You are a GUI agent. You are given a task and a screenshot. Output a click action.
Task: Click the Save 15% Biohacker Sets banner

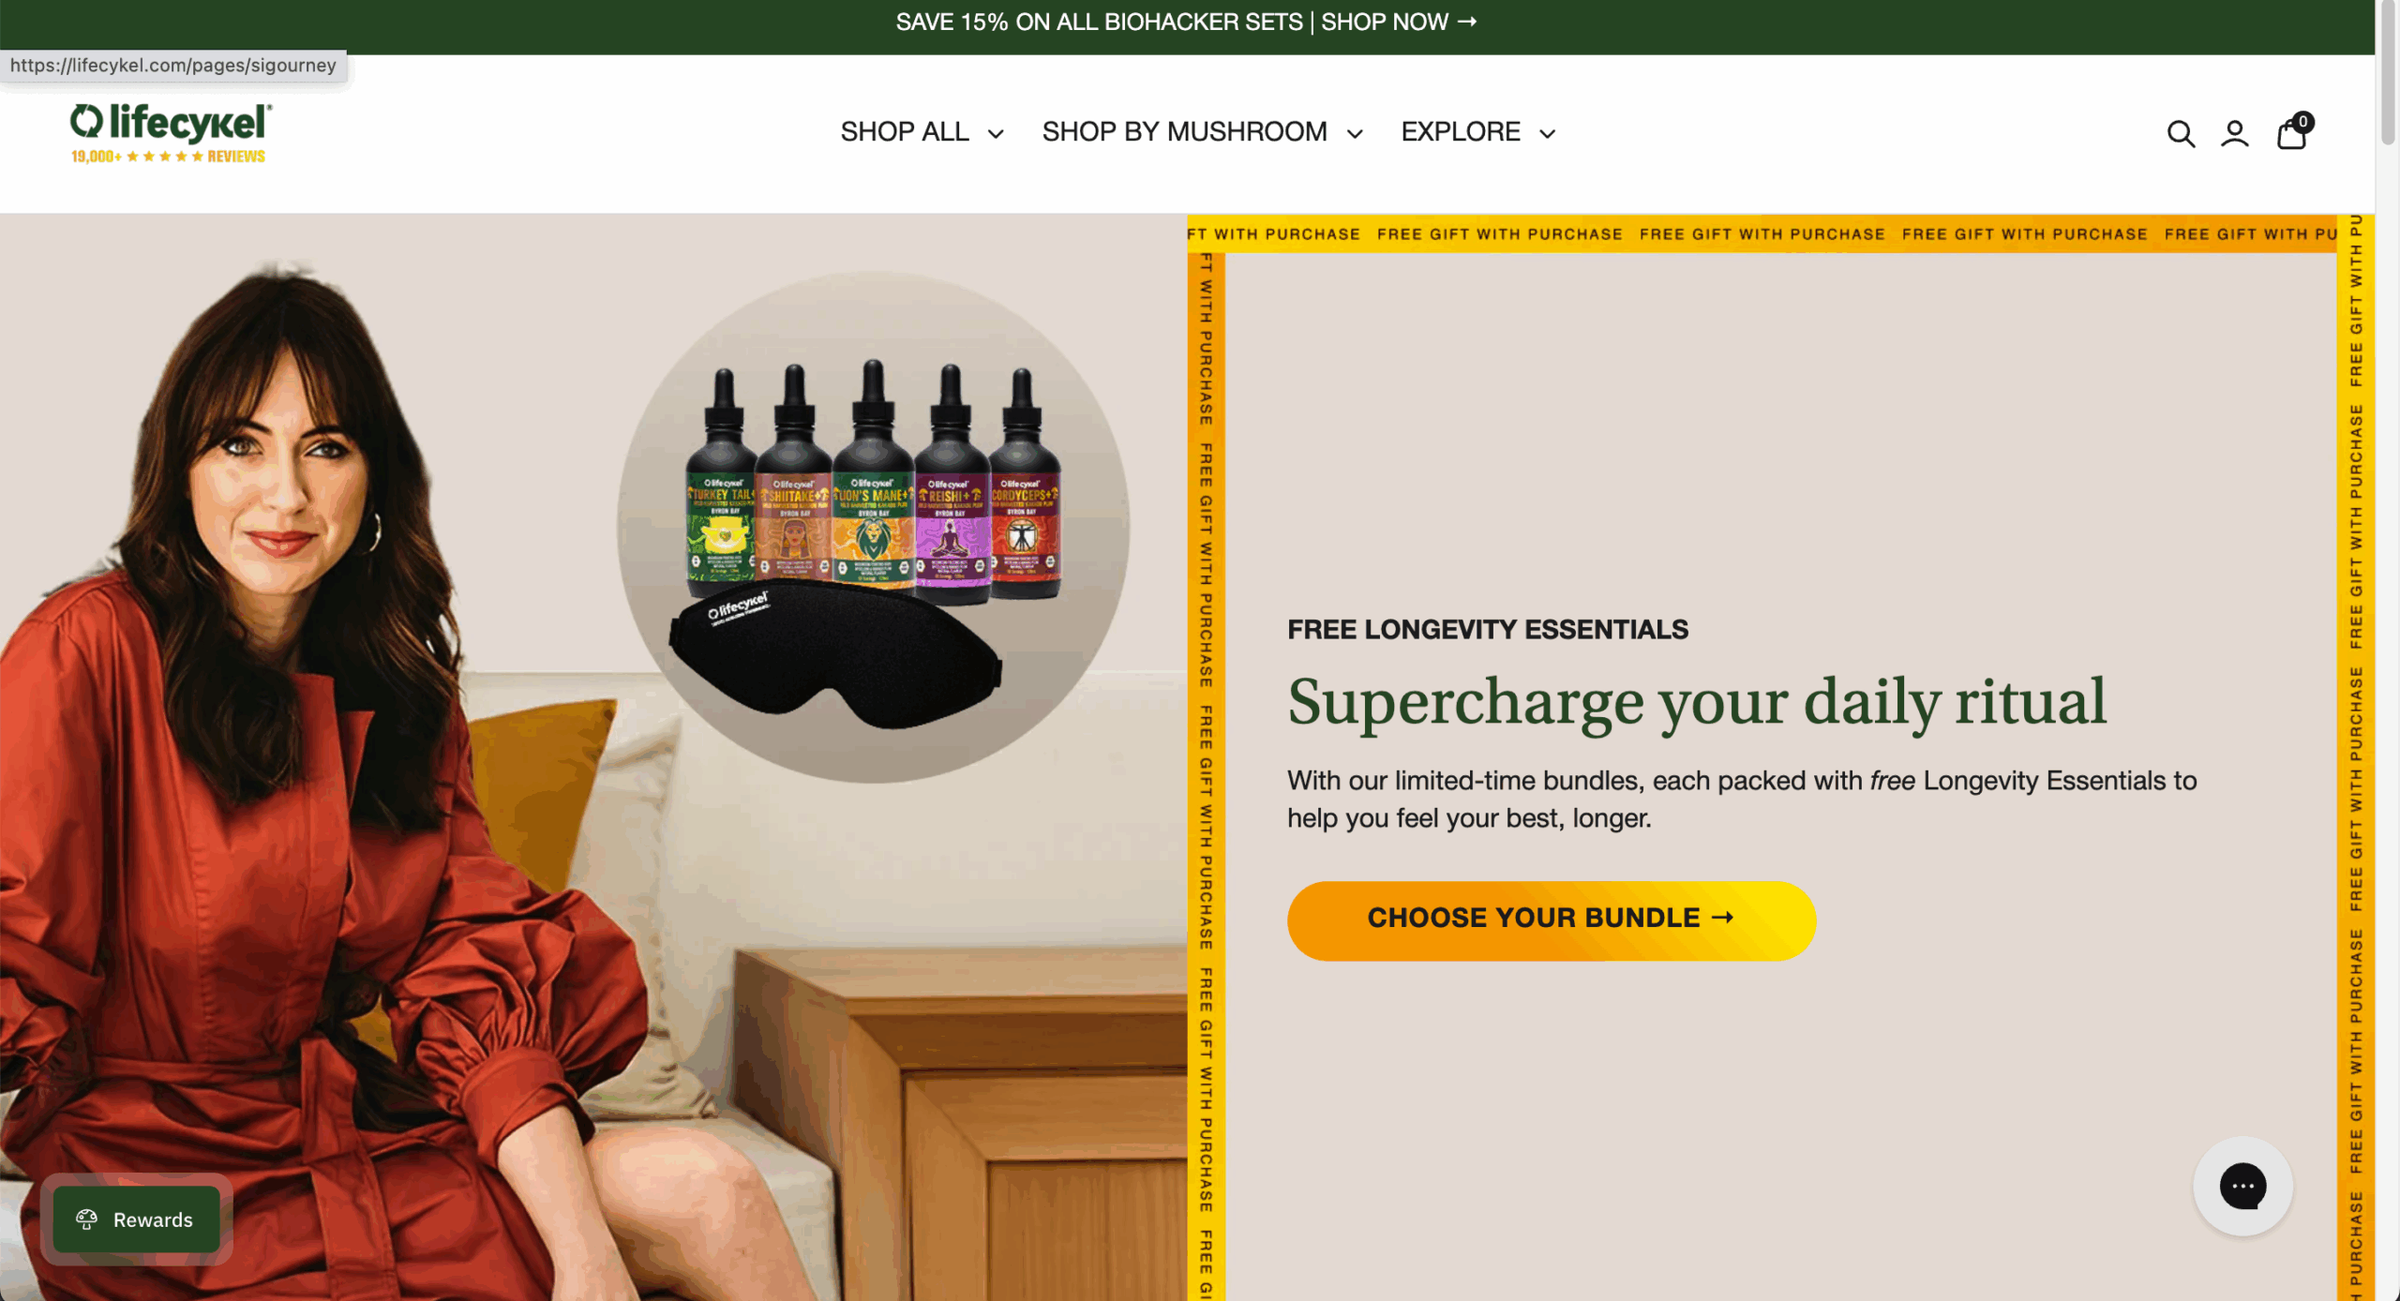pos(1186,22)
